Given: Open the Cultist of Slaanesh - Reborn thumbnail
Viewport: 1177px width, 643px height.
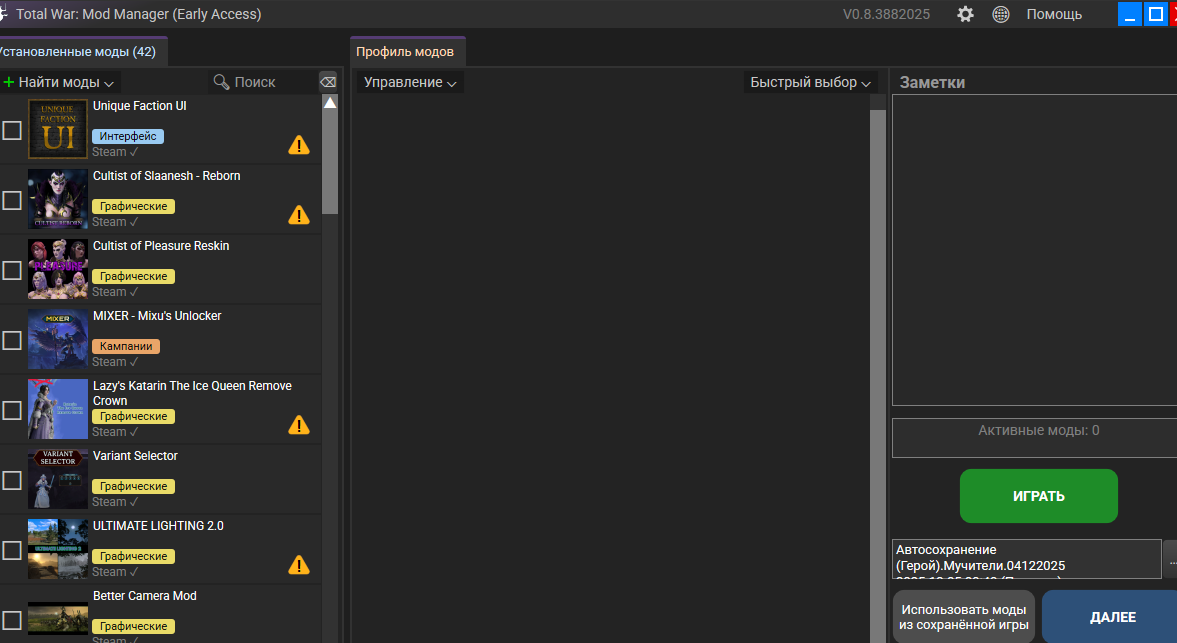Looking at the screenshot, I should tap(58, 199).
